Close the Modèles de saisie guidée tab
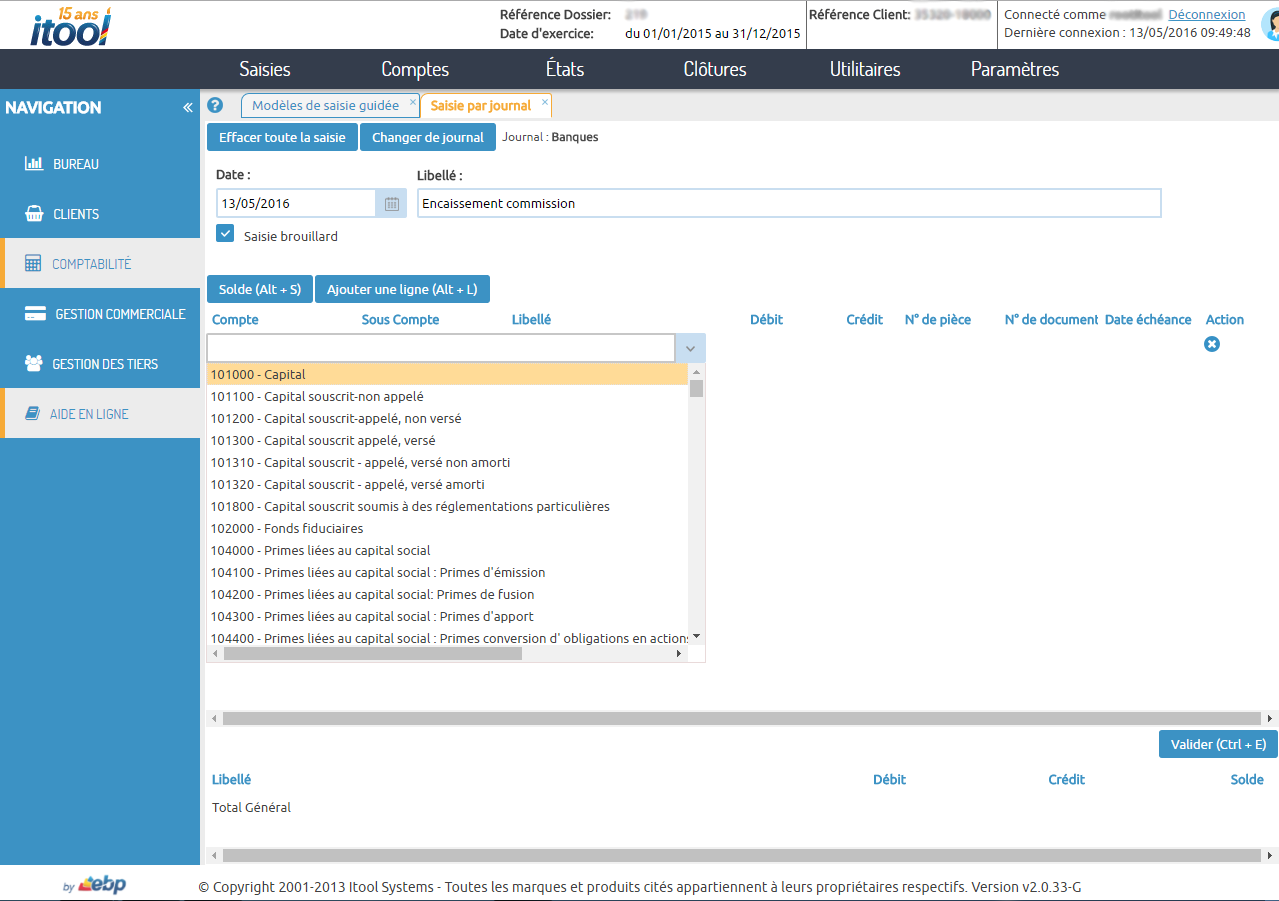 point(412,102)
